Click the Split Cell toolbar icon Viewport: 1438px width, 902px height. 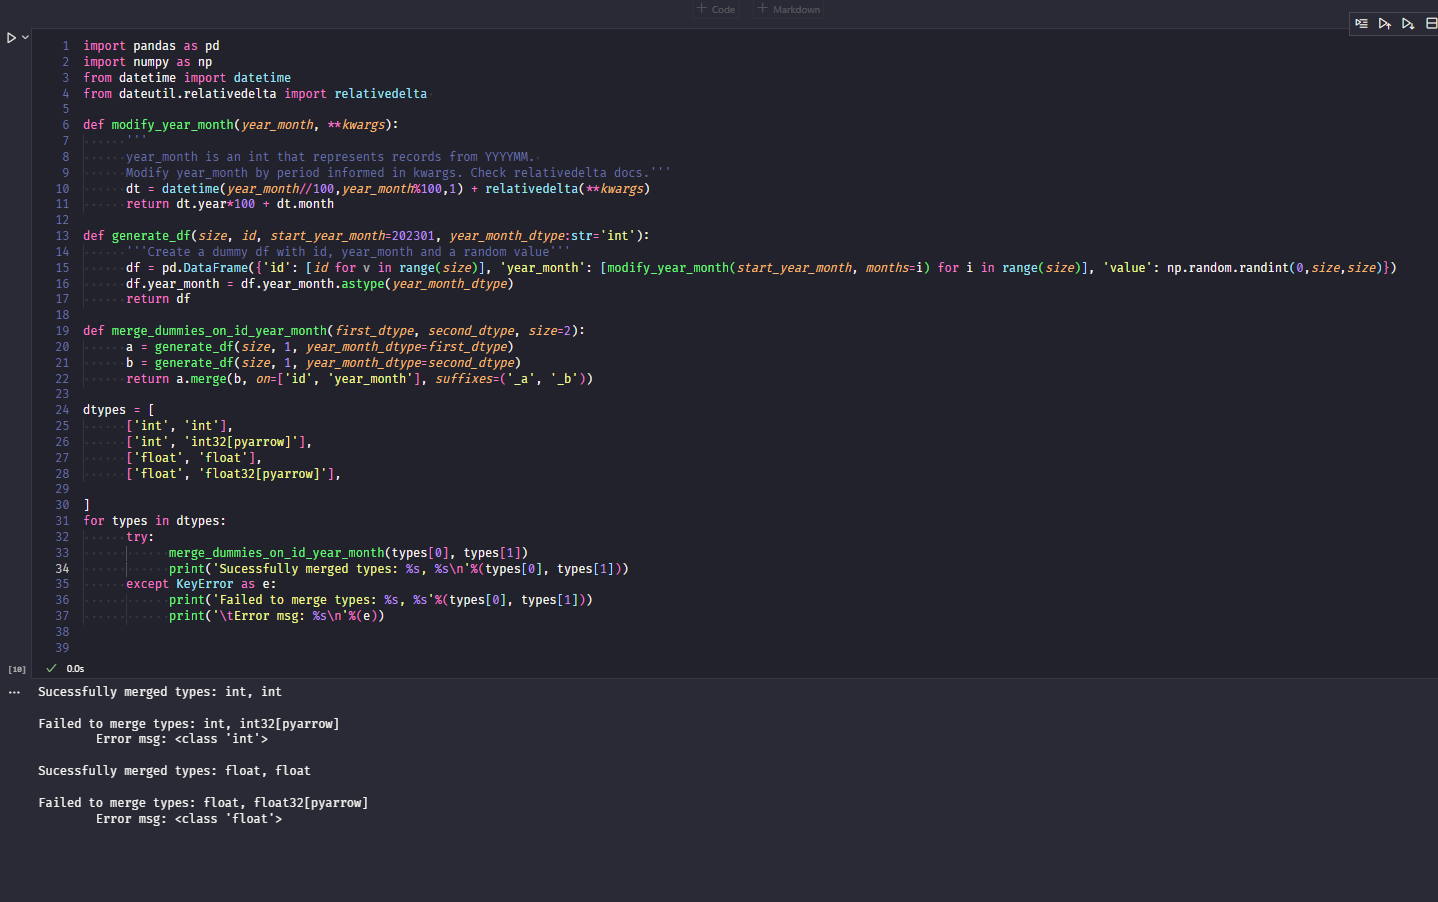click(x=1431, y=23)
